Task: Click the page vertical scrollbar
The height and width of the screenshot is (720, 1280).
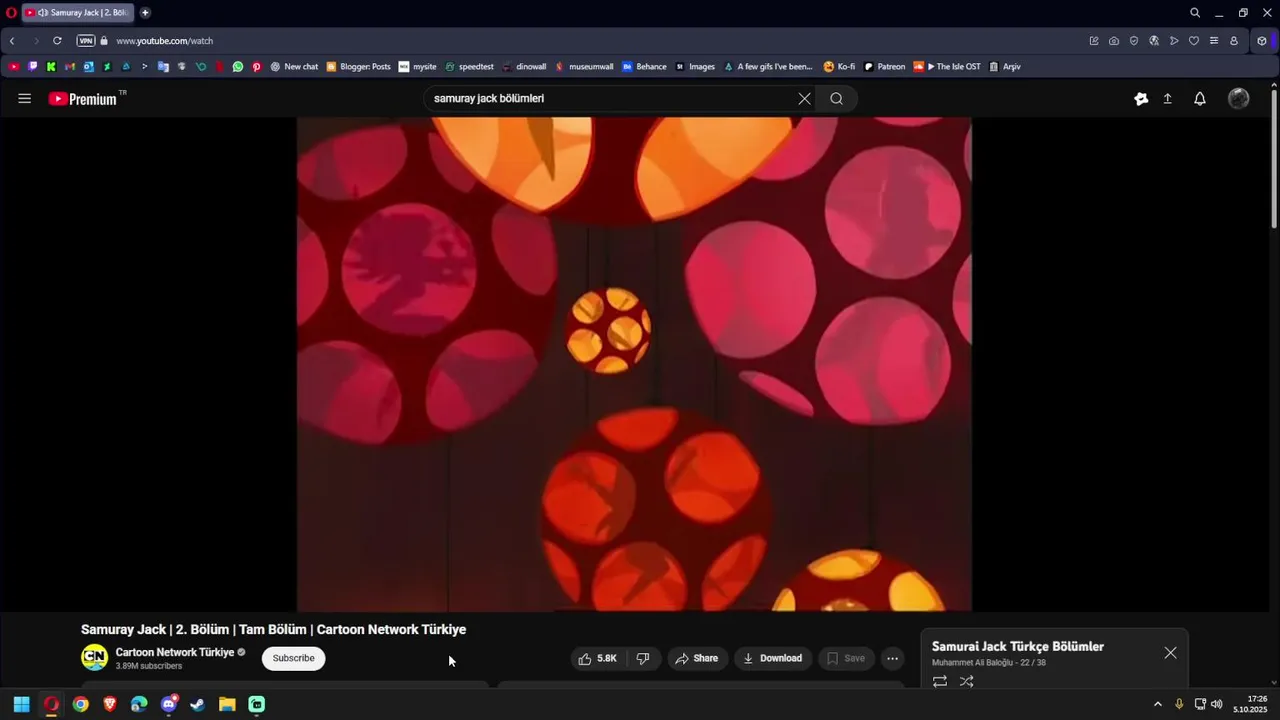Action: (1274, 160)
